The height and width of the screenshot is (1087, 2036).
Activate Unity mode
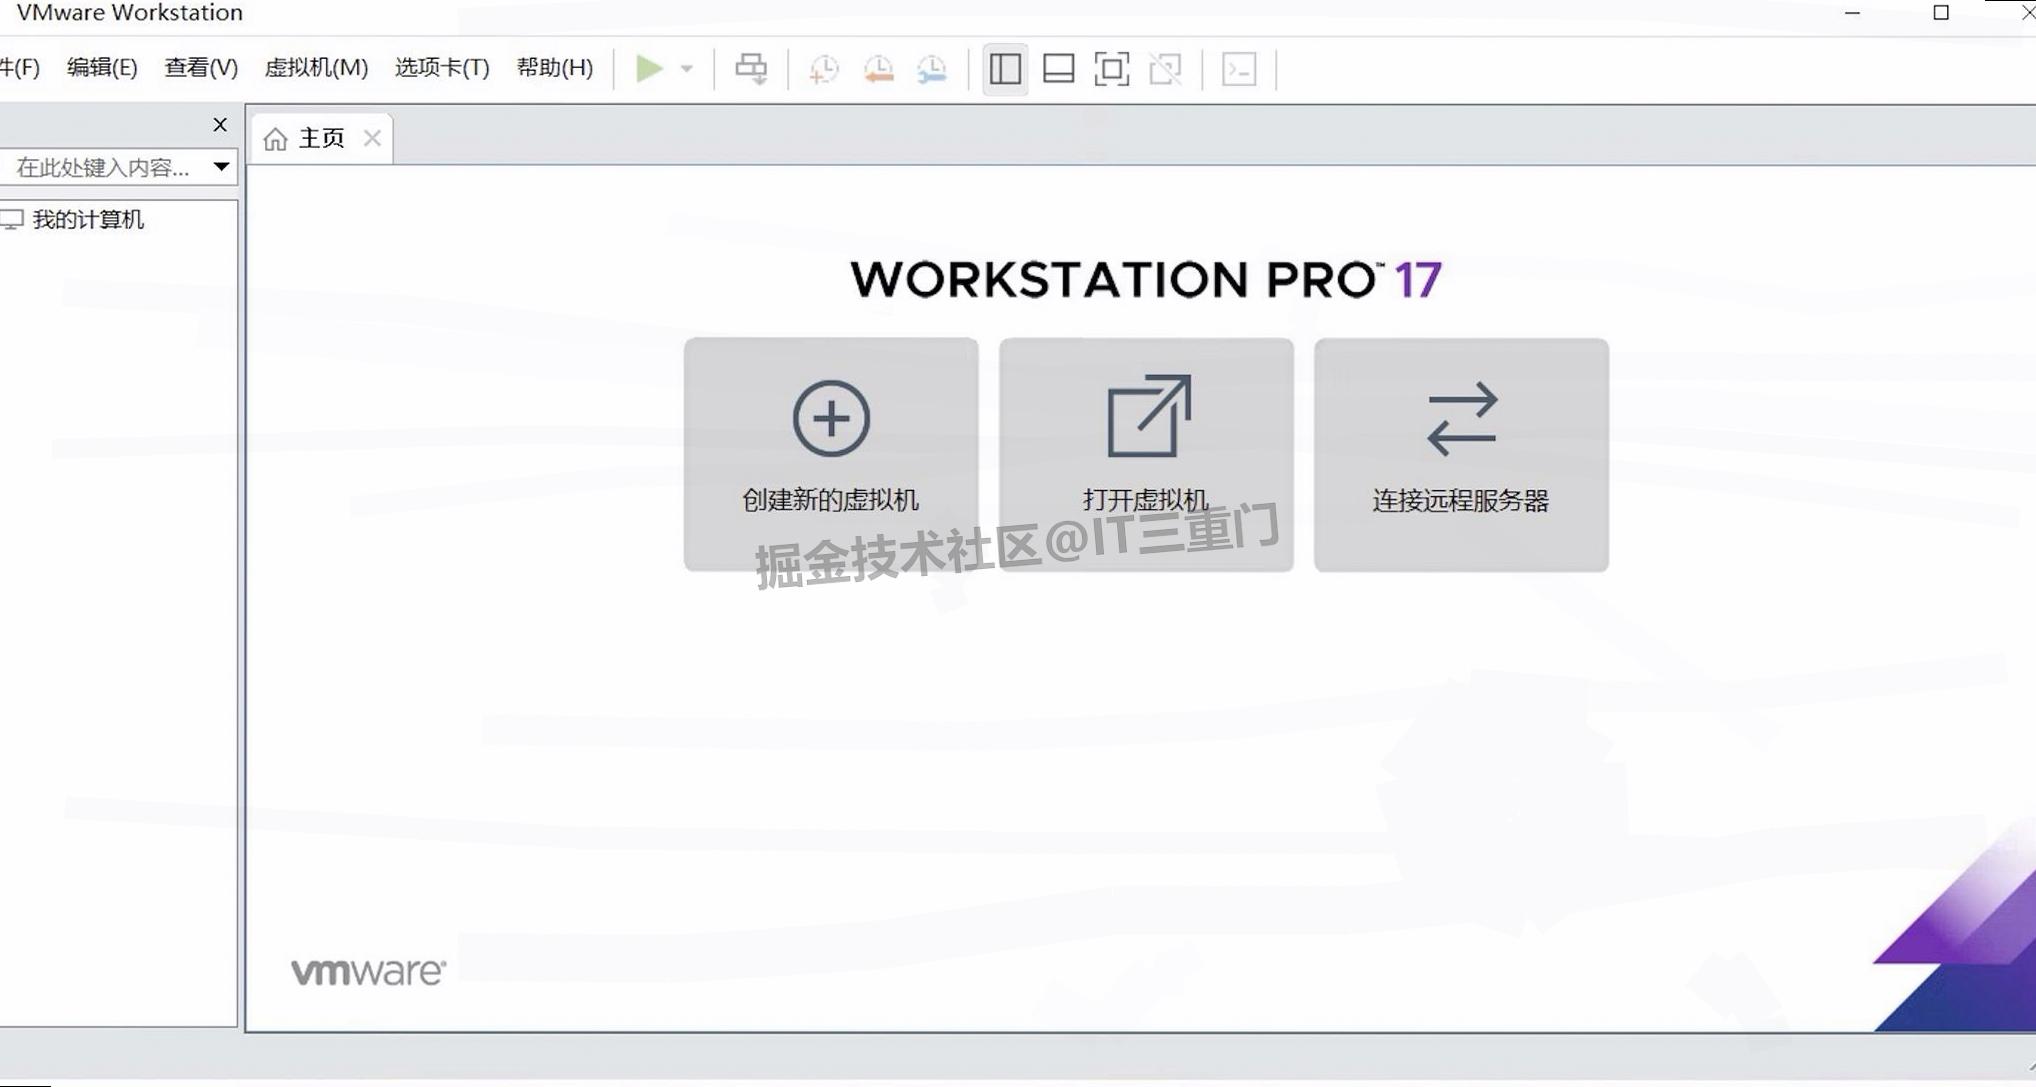[x=1166, y=68]
